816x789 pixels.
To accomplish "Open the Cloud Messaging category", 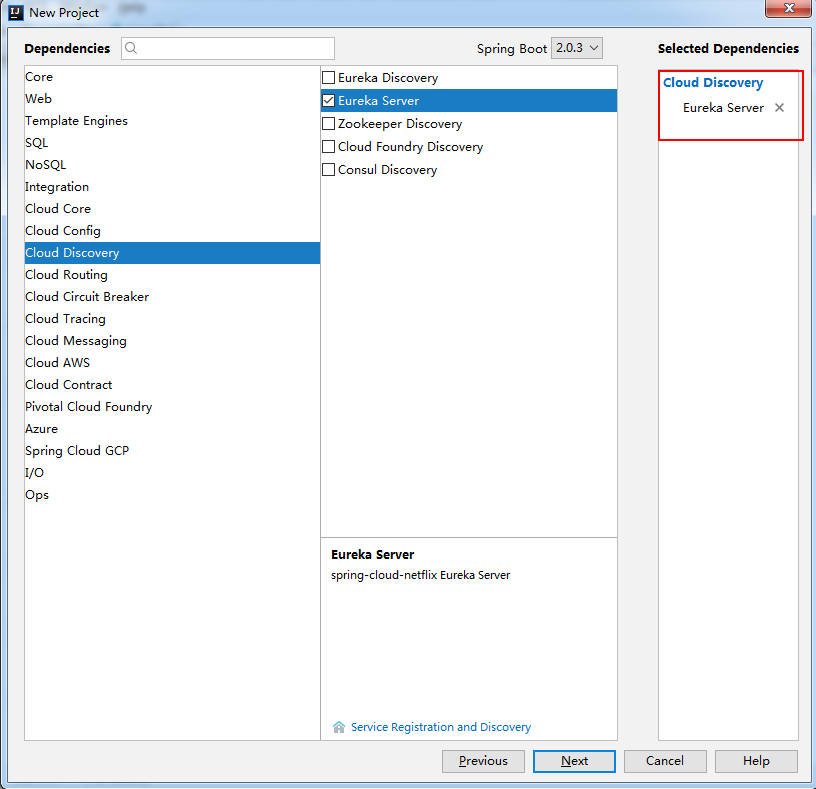I will (x=172, y=341).
